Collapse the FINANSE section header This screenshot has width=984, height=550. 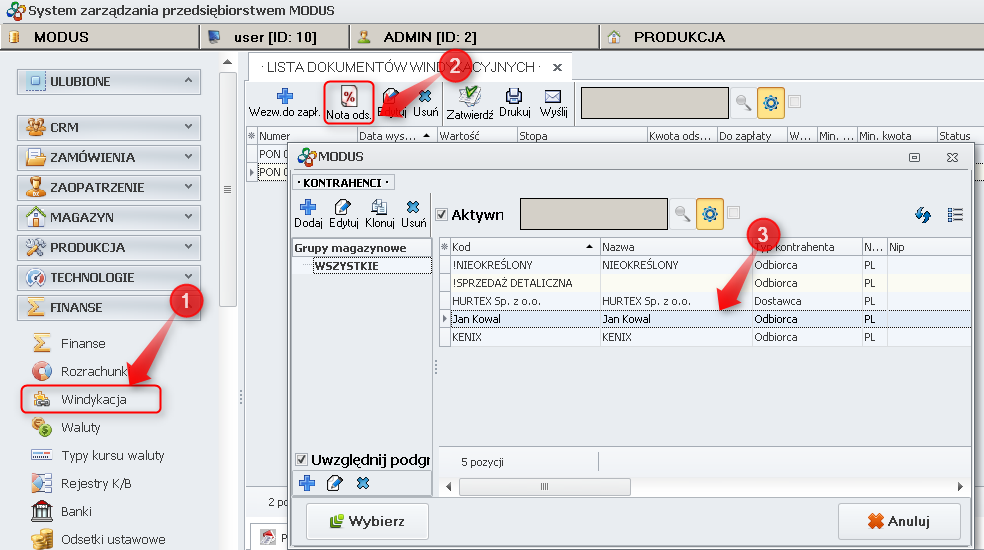tap(109, 308)
